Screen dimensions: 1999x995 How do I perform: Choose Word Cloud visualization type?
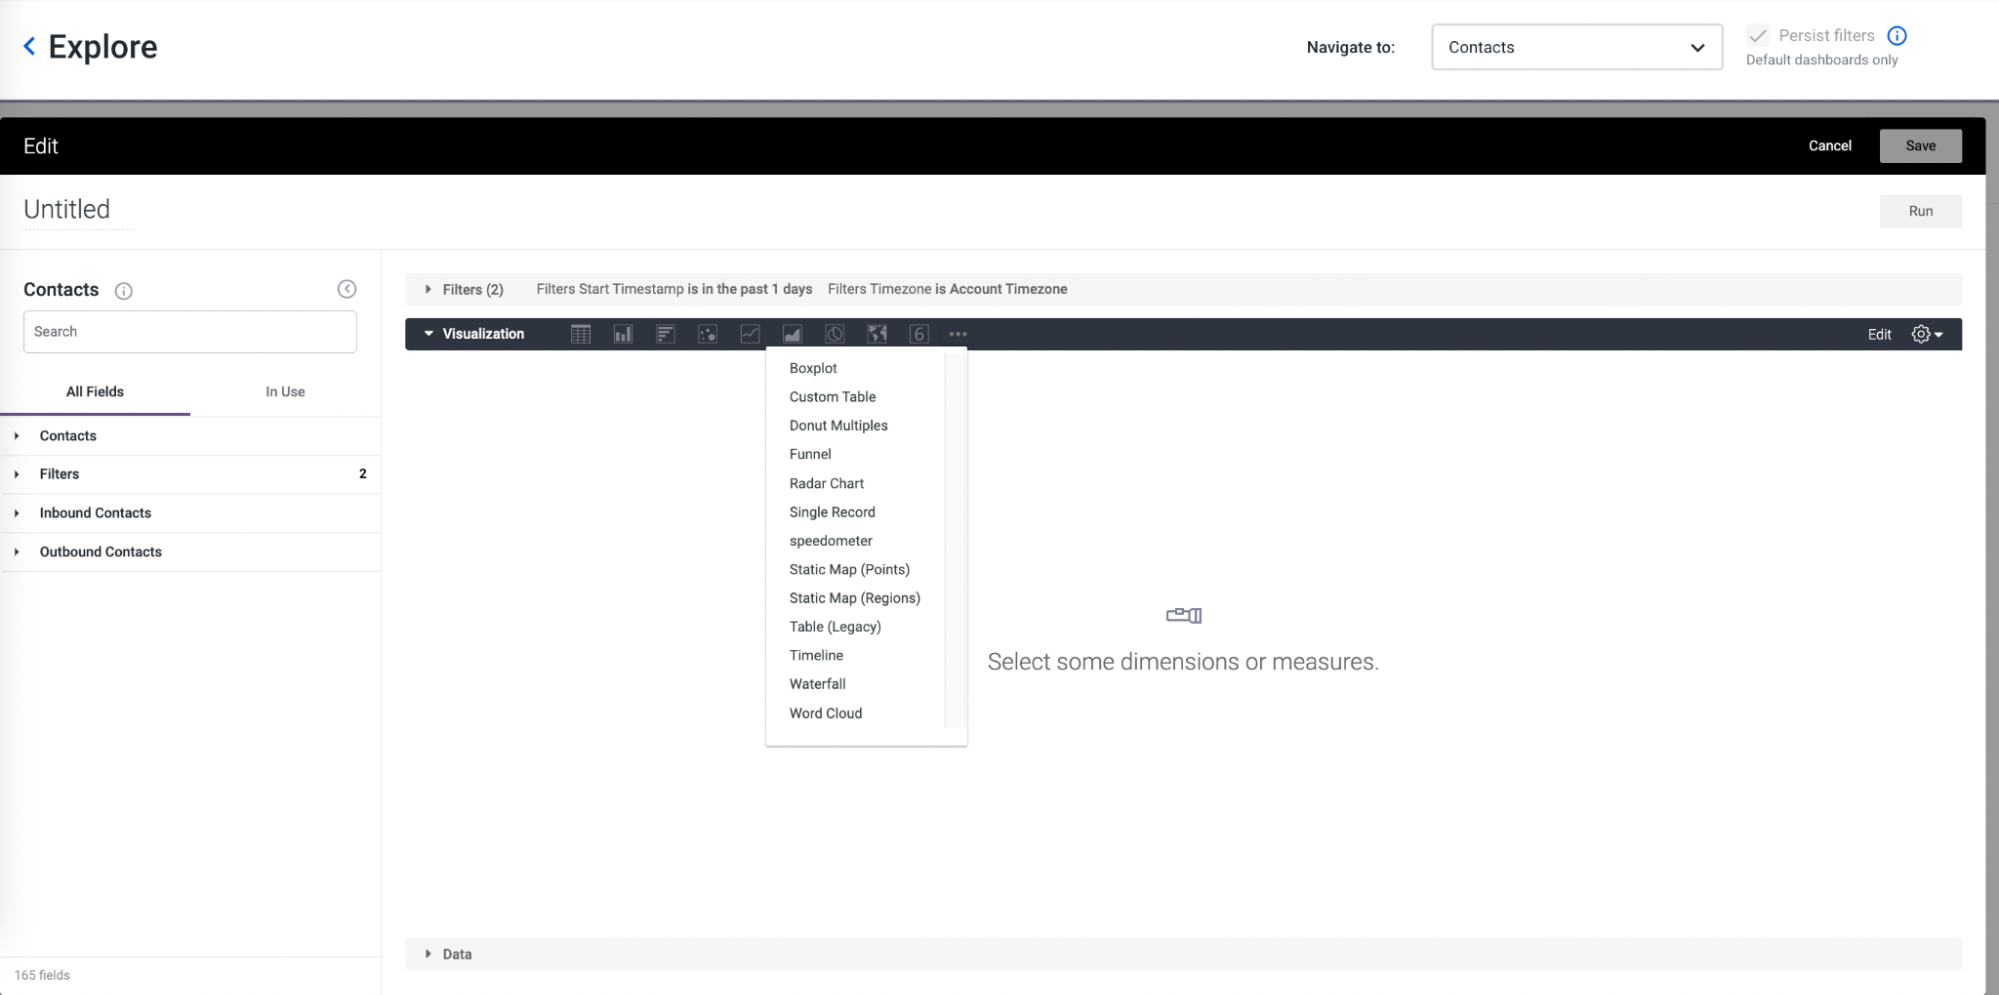825,713
